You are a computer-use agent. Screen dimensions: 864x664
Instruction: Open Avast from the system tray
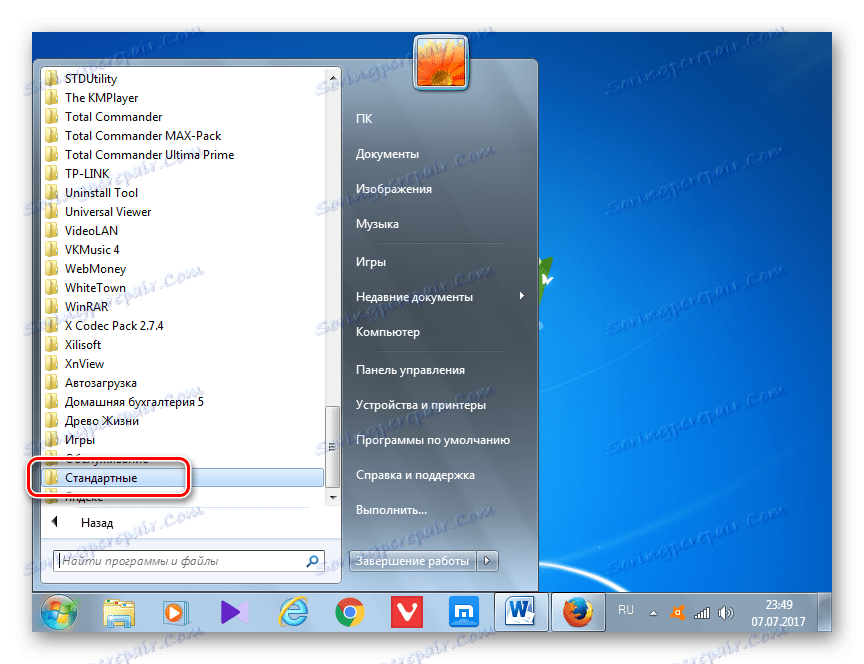coord(678,612)
